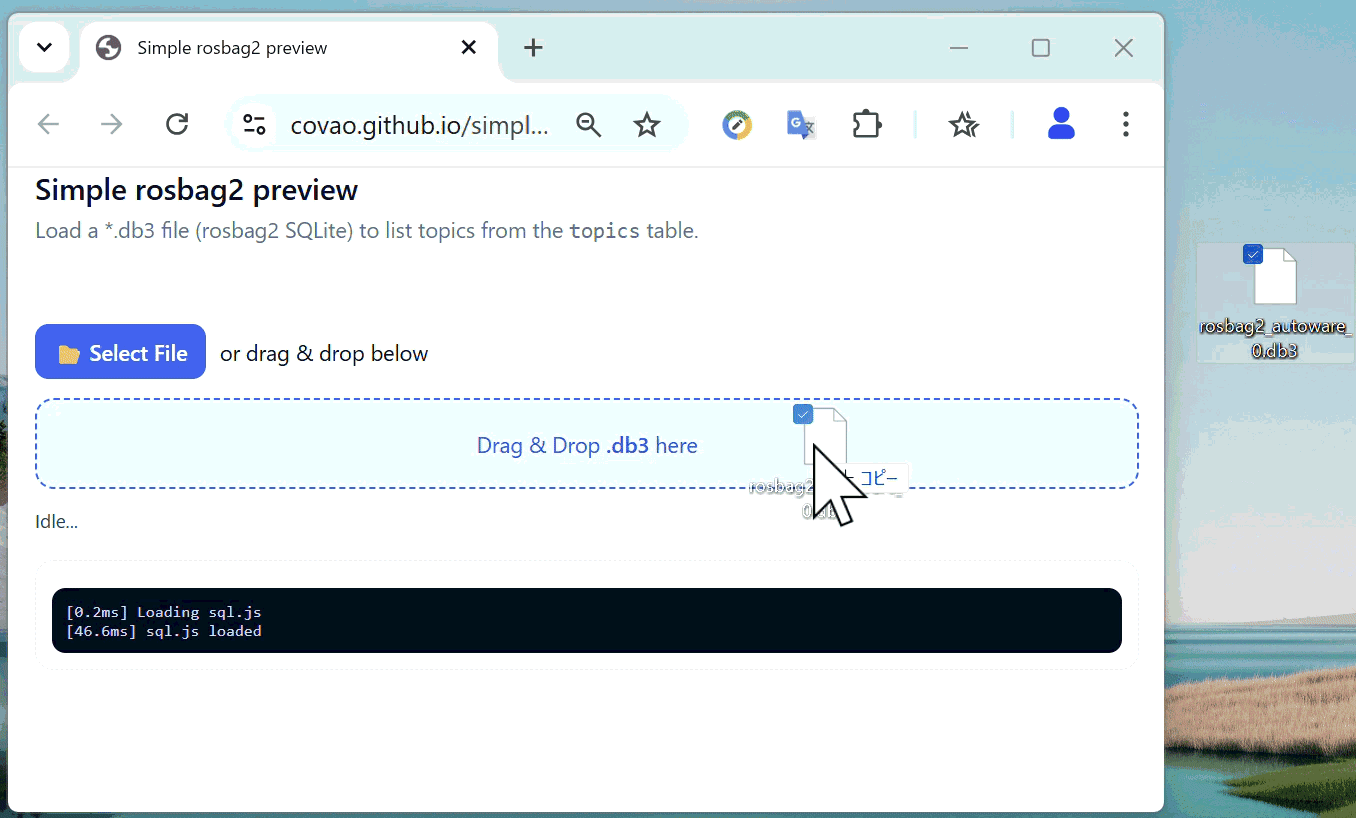The height and width of the screenshot is (818, 1356).
Task: Click the grayed-out forward navigation arrow
Action: pyautogui.click(x=111, y=124)
